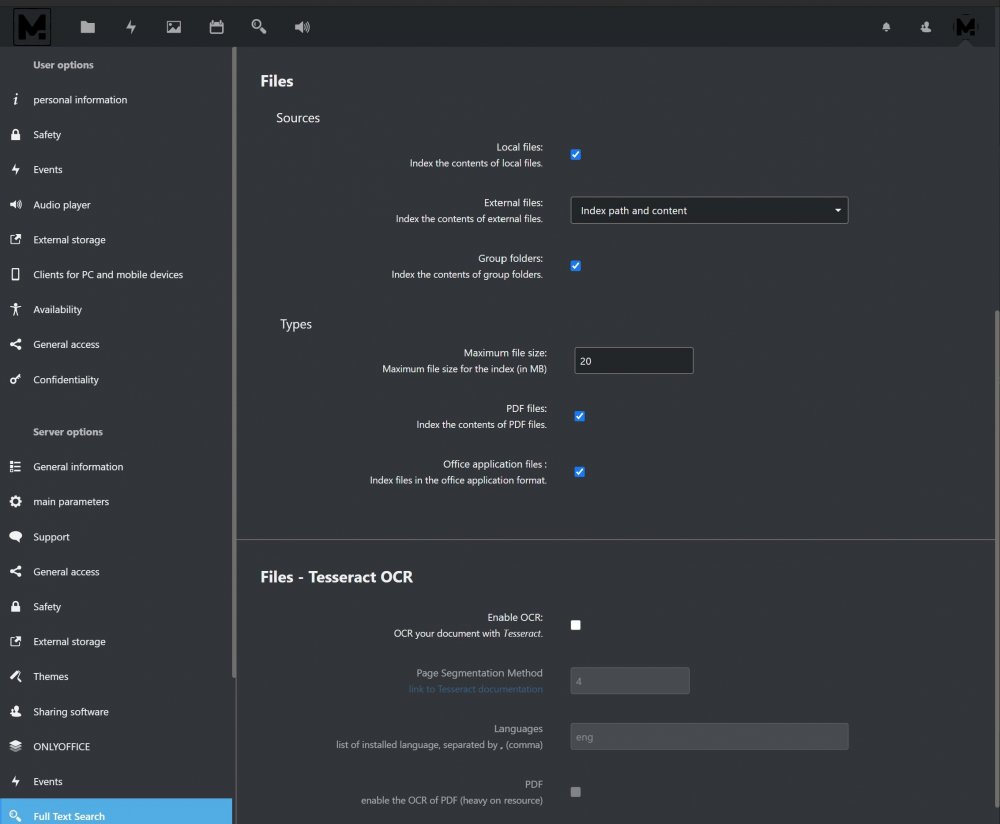Click the Sources subheading
The image size is (1000, 824).
point(298,118)
